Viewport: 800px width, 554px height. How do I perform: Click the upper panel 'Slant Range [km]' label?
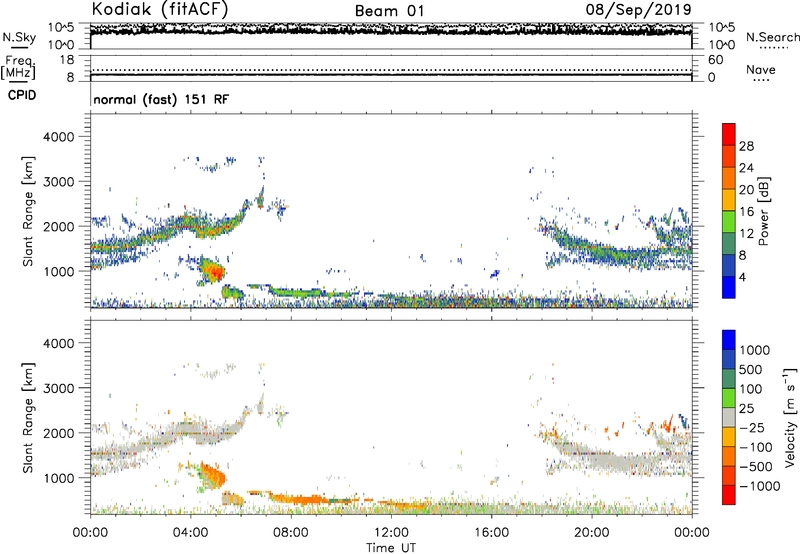pyautogui.click(x=28, y=211)
